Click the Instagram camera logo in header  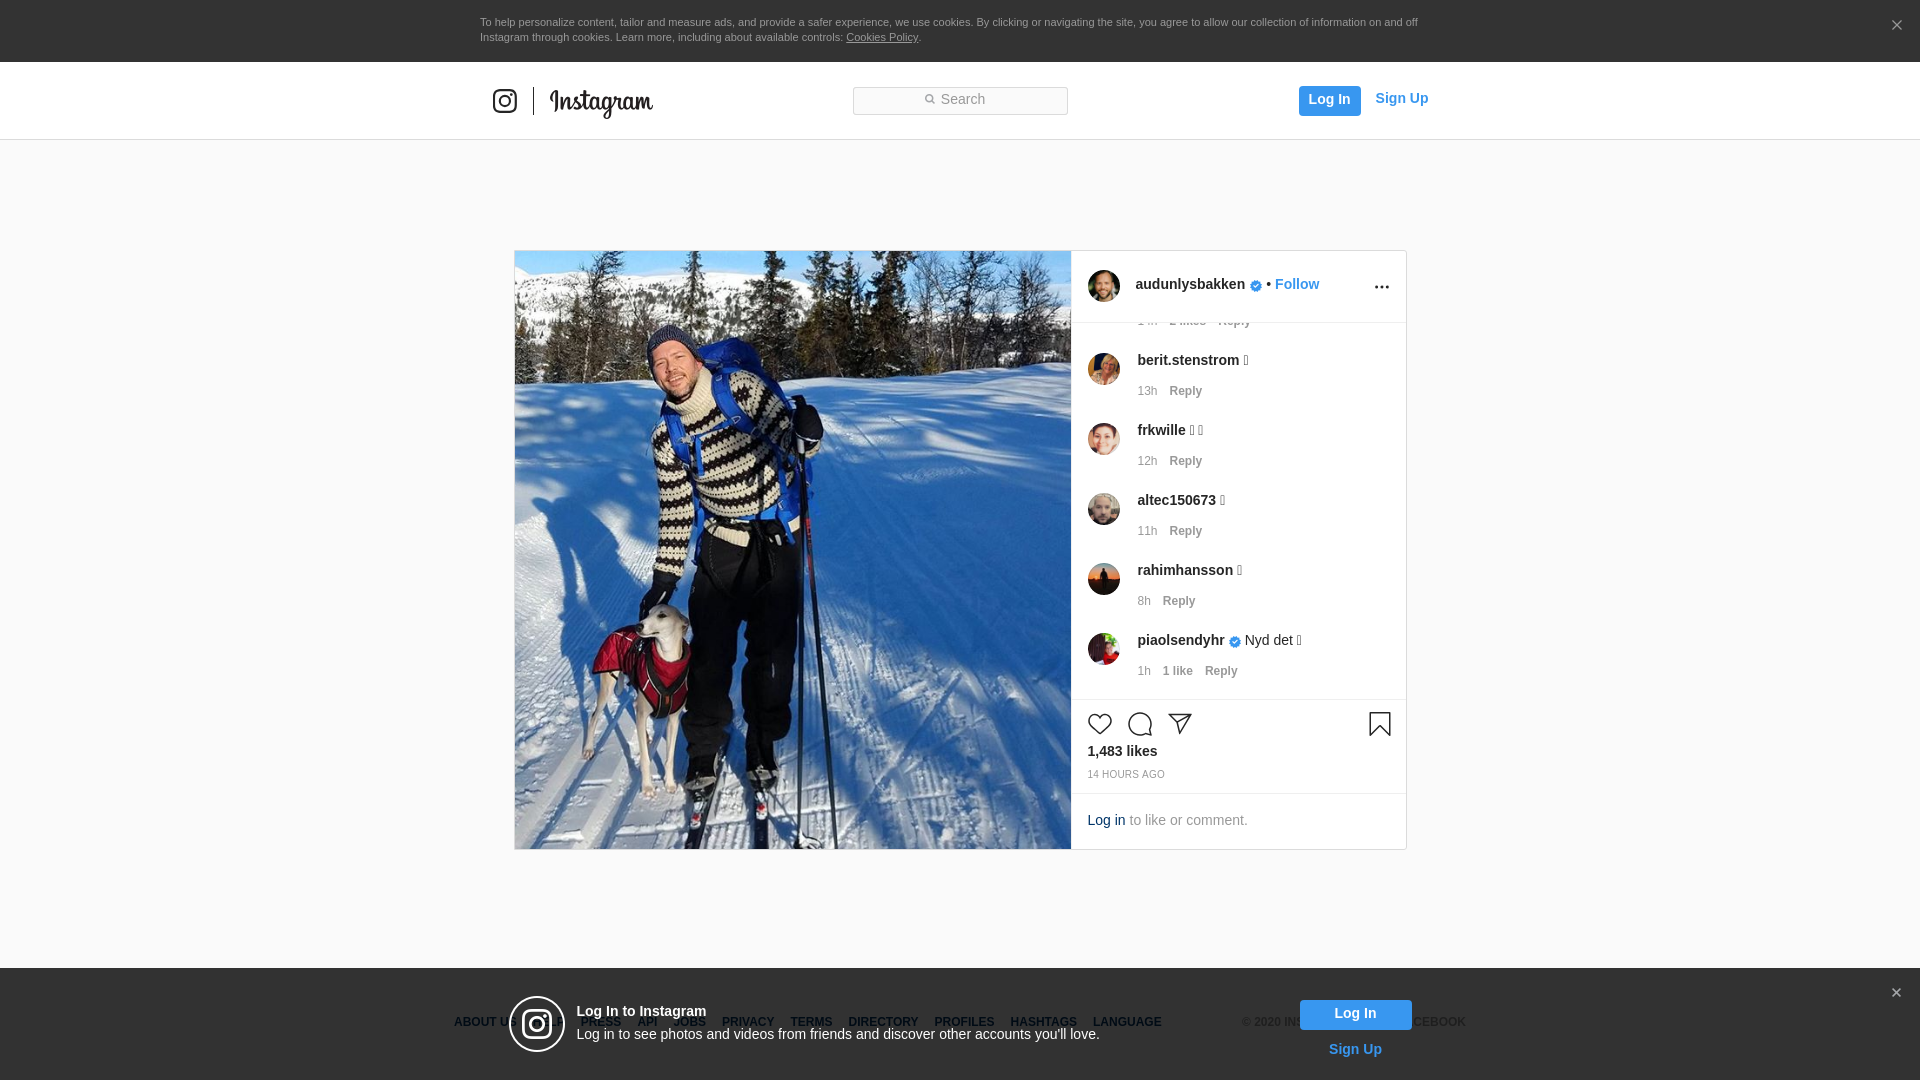(505, 101)
